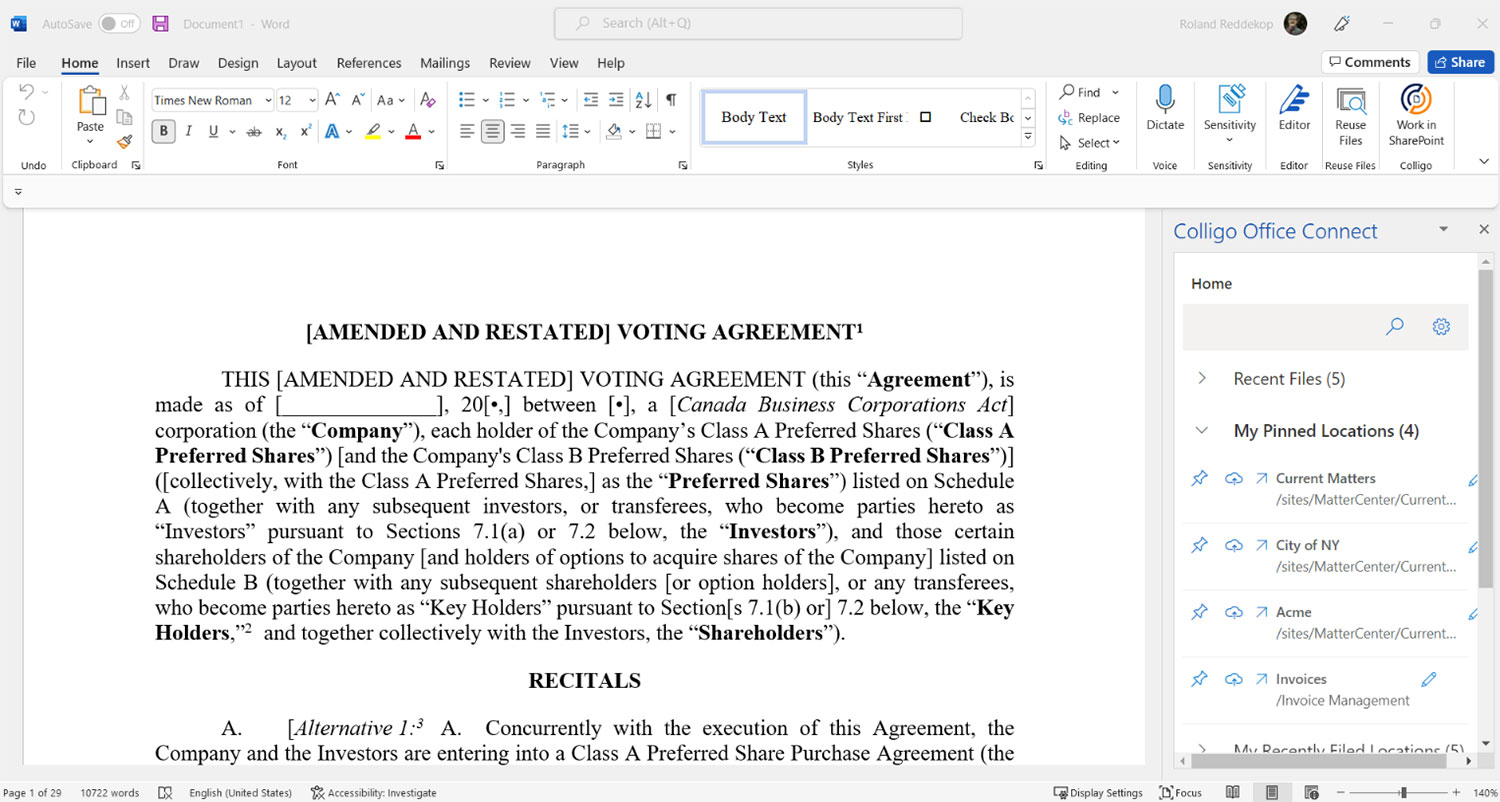Justify the paragraph text
1500x802 pixels.
543,132
